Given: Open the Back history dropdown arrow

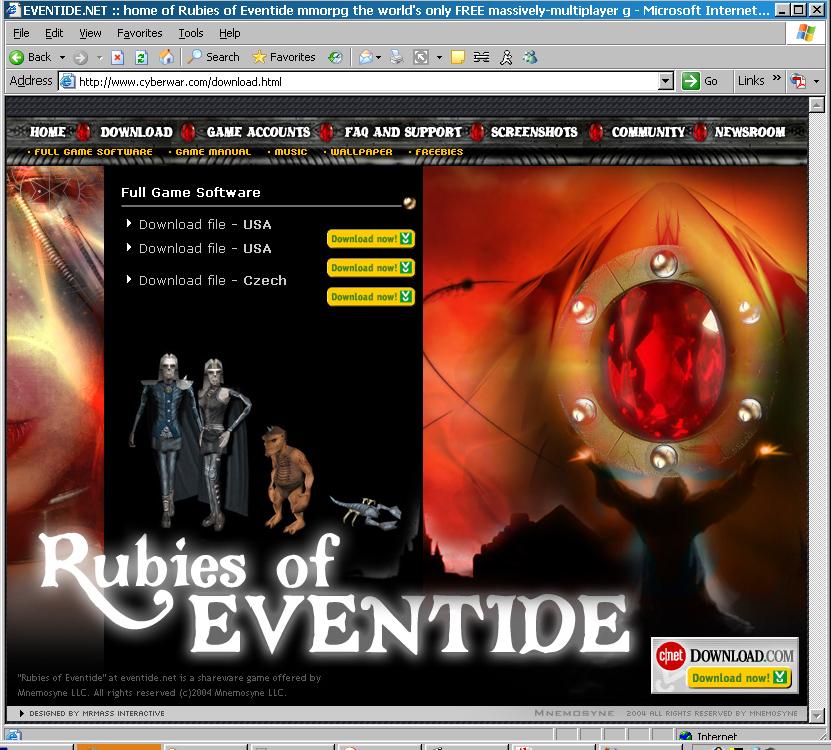Looking at the screenshot, I should tap(63, 57).
